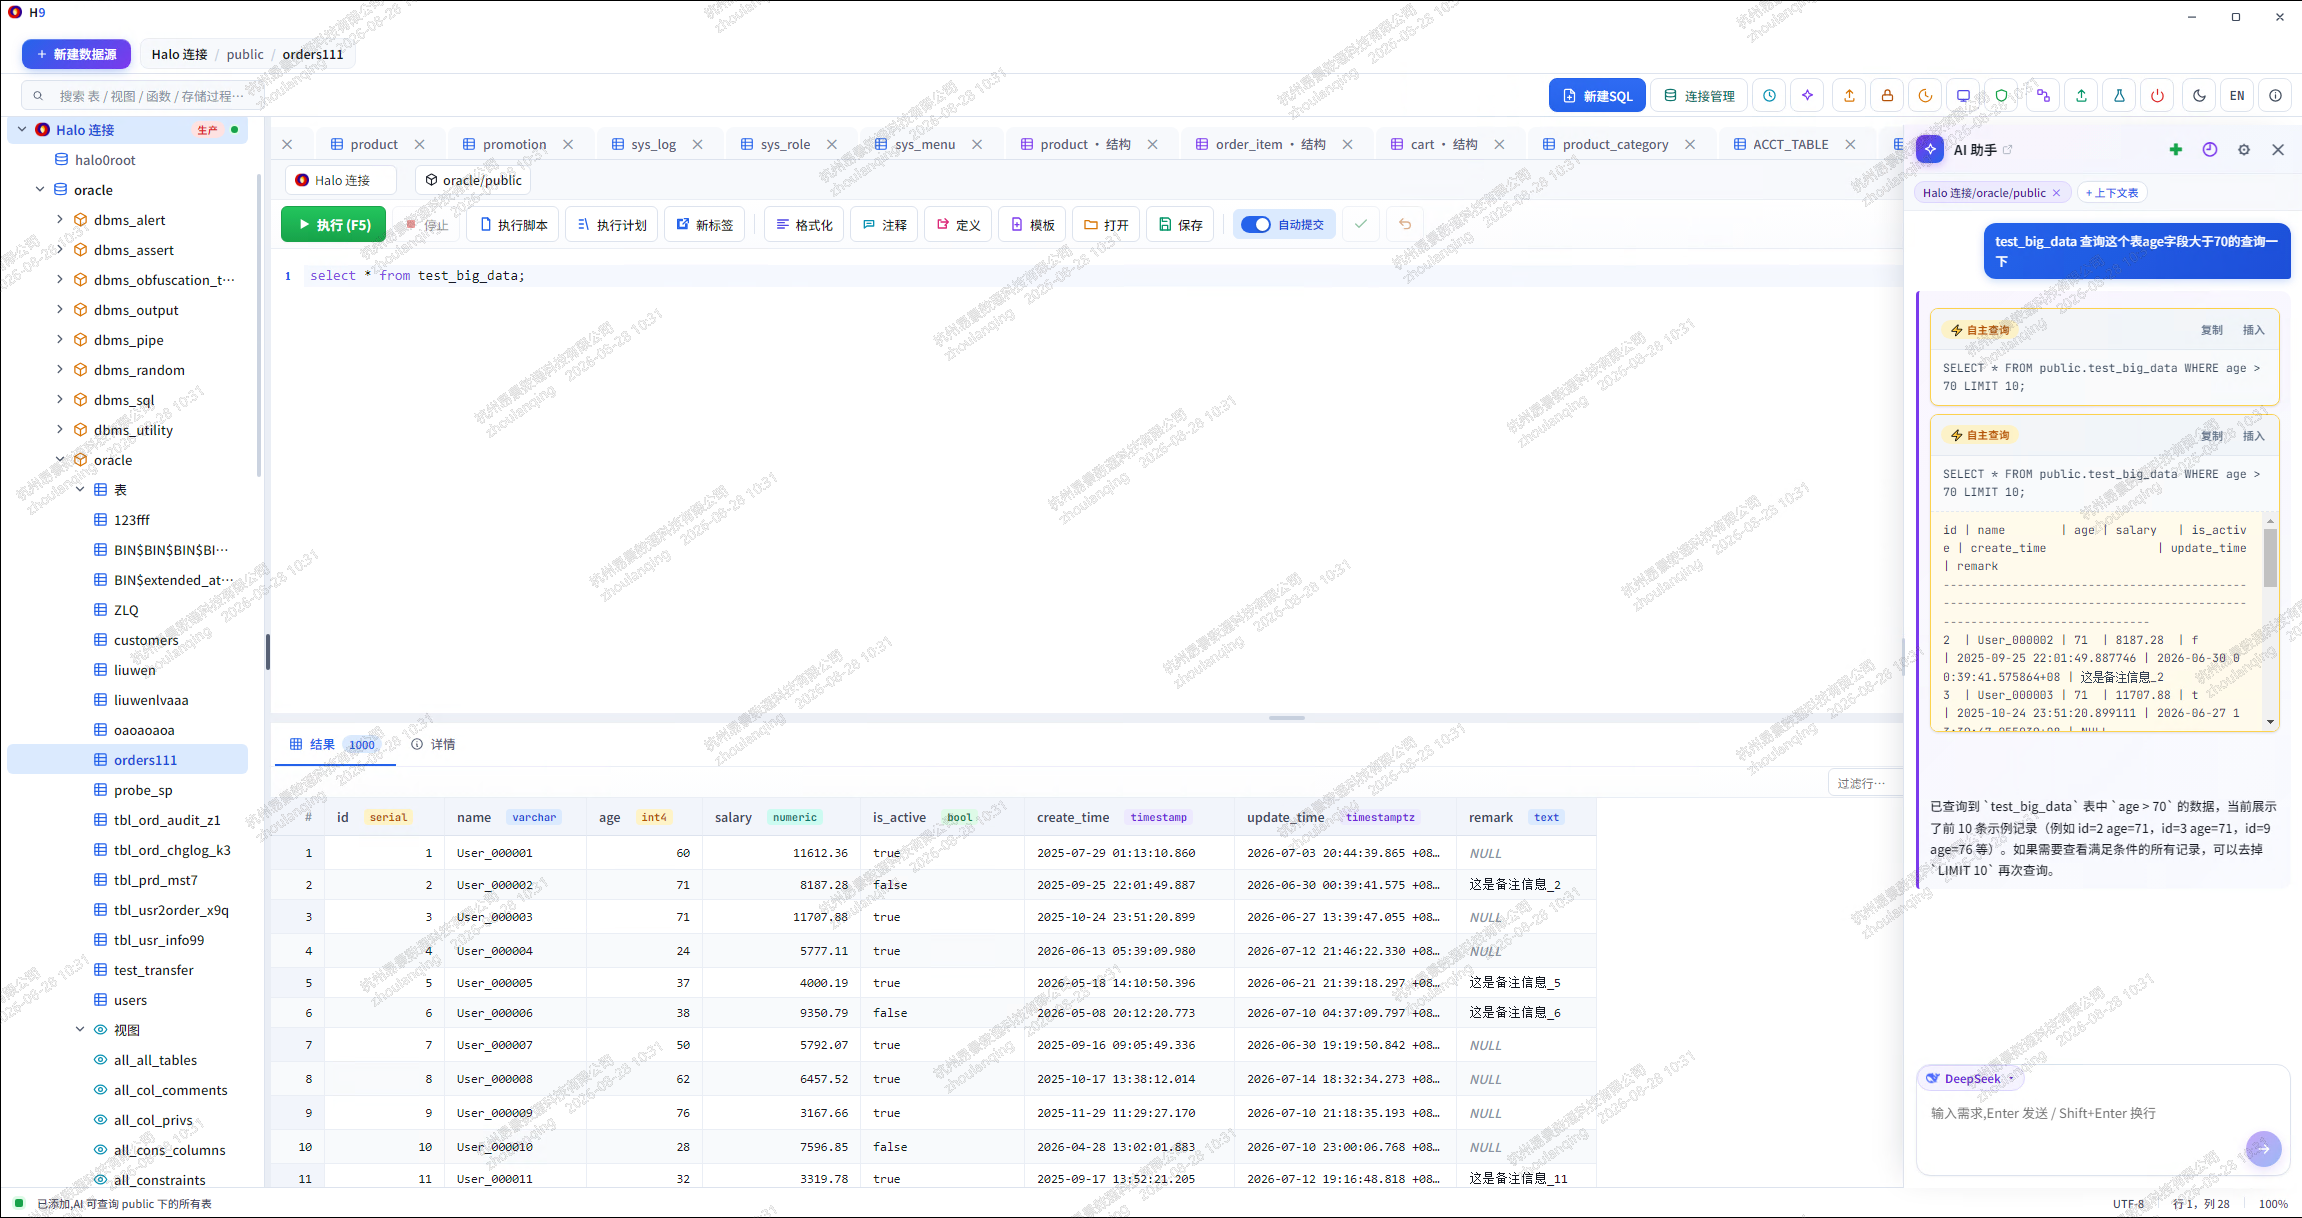Collapse the 表 tables folder
Image resolution: width=2302 pixels, height=1218 pixels.
tap(80, 490)
